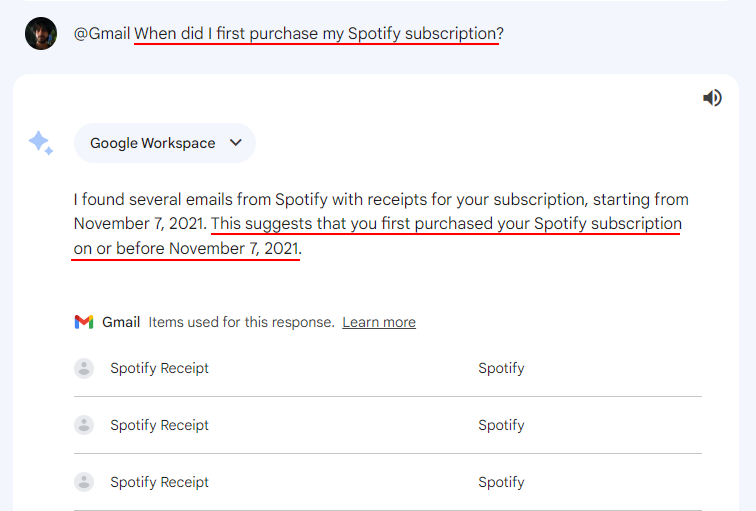Image resolution: width=756 pixels, height=511 pixels.
Task: Click the underlined Spotify subscription question text
Action: point(319,34)
